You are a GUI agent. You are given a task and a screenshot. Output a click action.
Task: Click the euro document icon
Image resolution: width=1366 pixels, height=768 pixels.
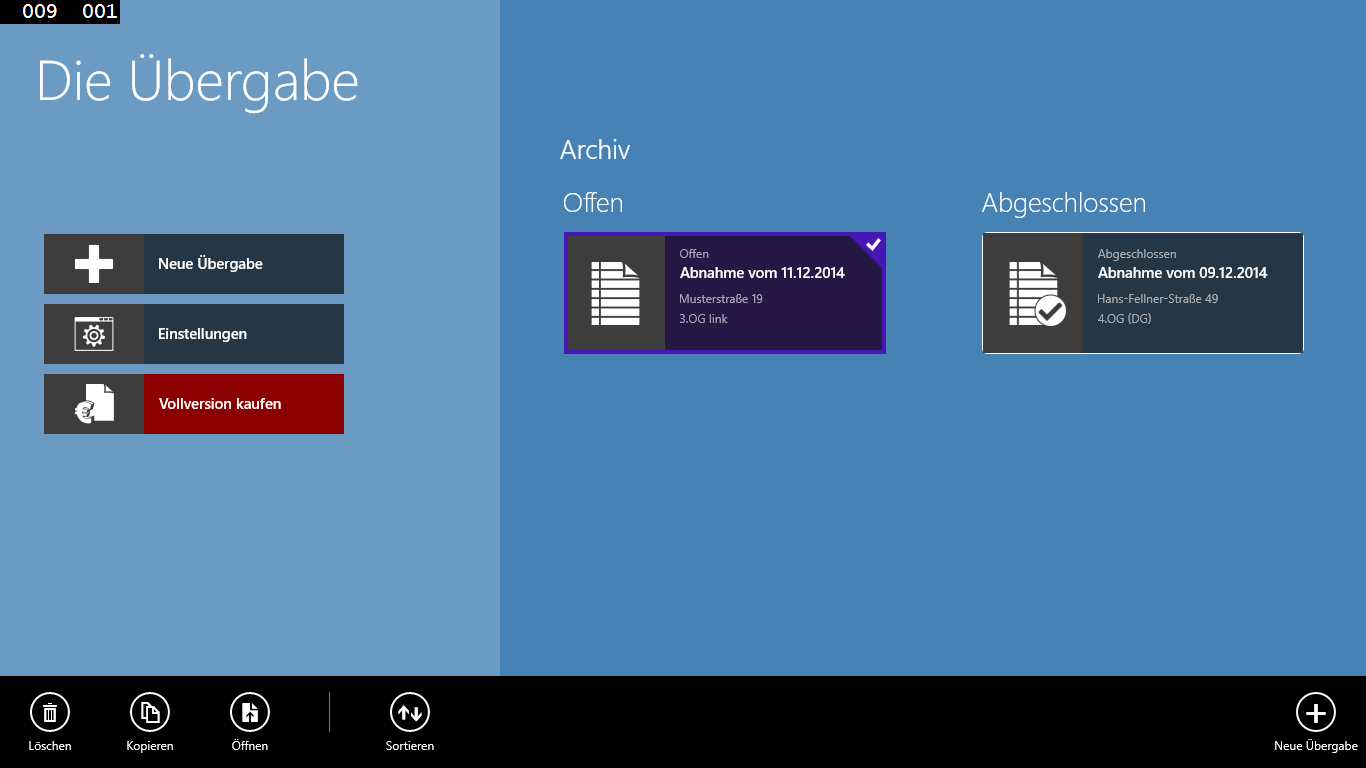(94, 404)
